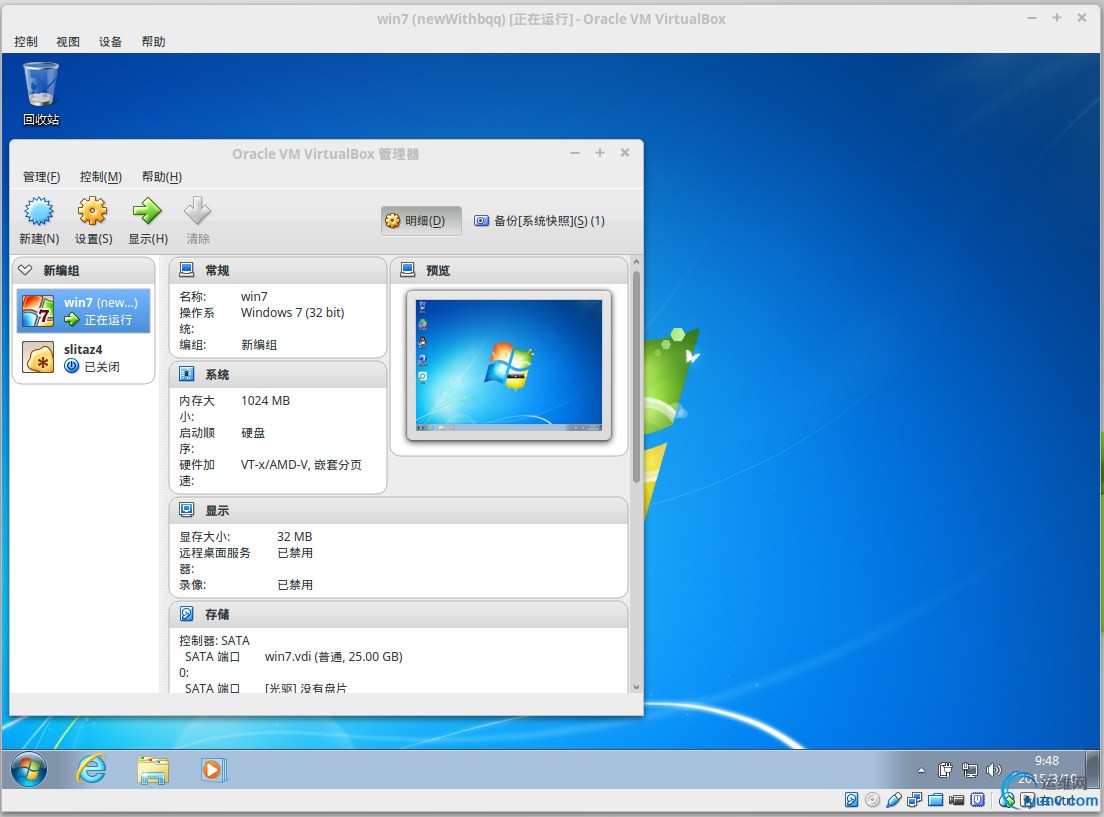The image size is (1104, 817).
Task: Click the VT-x/AMD-V acceleration value
Action: click(x=301, y=465)
